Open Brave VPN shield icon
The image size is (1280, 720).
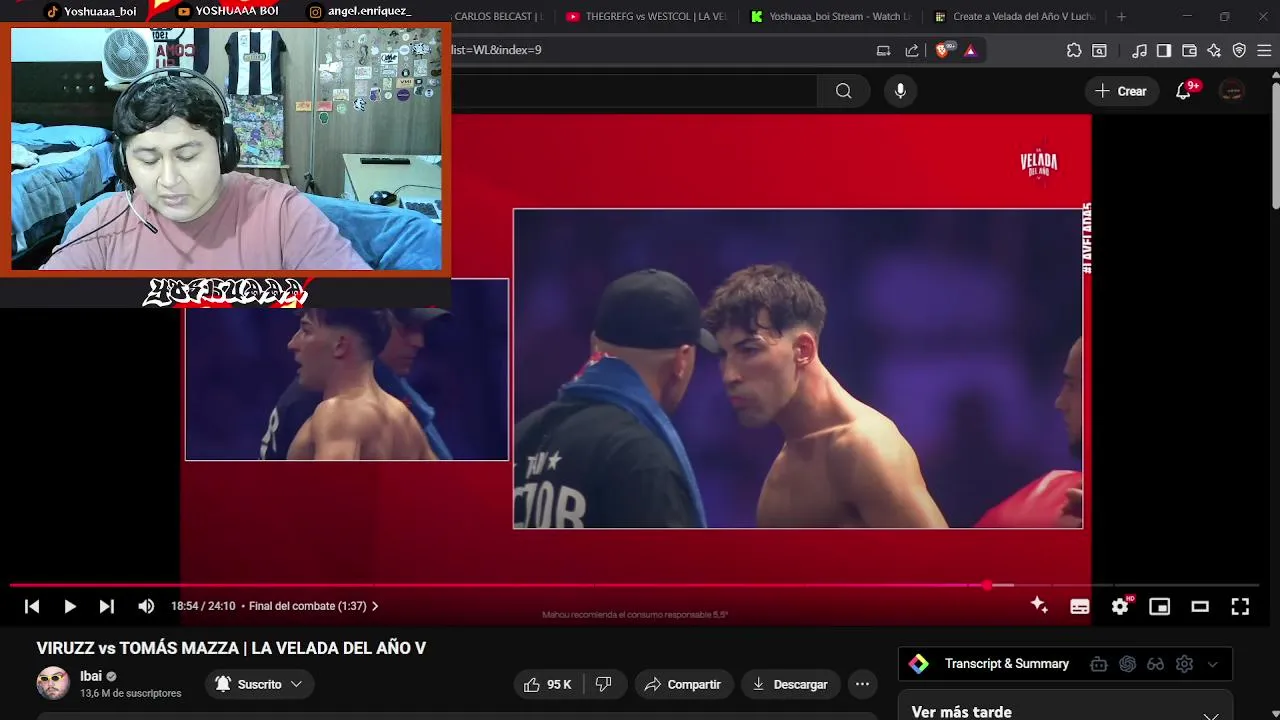tap(1239, 50)
